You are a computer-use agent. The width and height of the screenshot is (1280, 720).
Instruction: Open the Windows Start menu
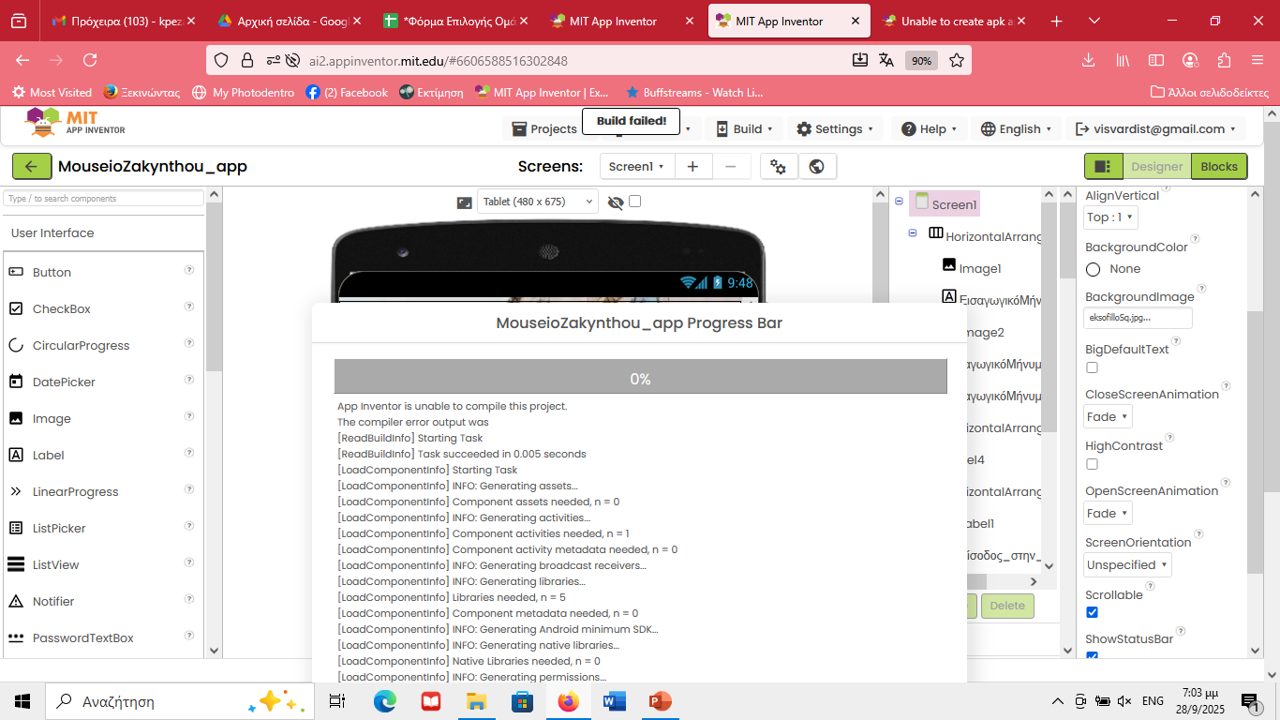(23, 701)
